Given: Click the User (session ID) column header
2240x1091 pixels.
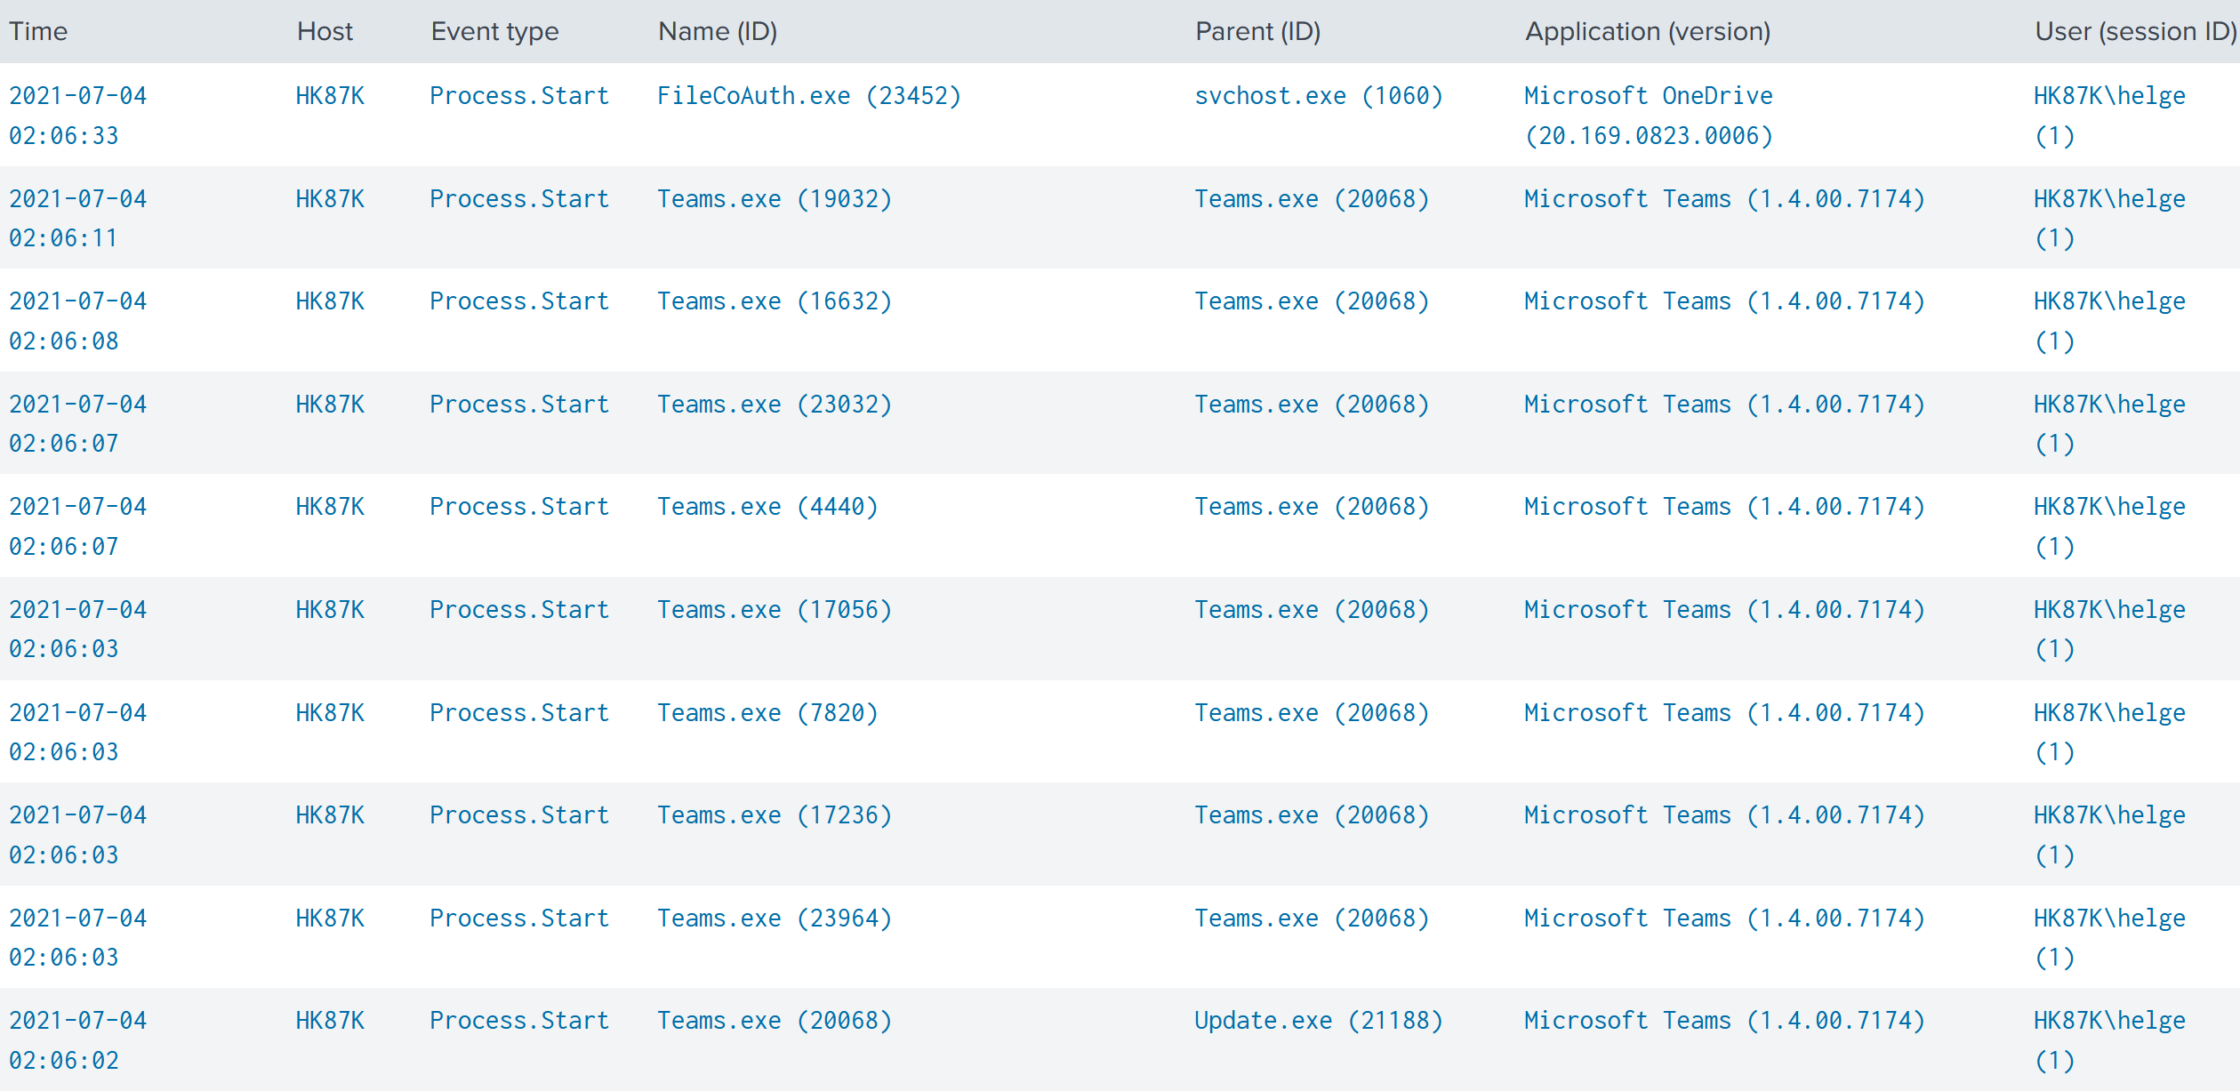Looking at the screenshot, I should click(2134, 31).
